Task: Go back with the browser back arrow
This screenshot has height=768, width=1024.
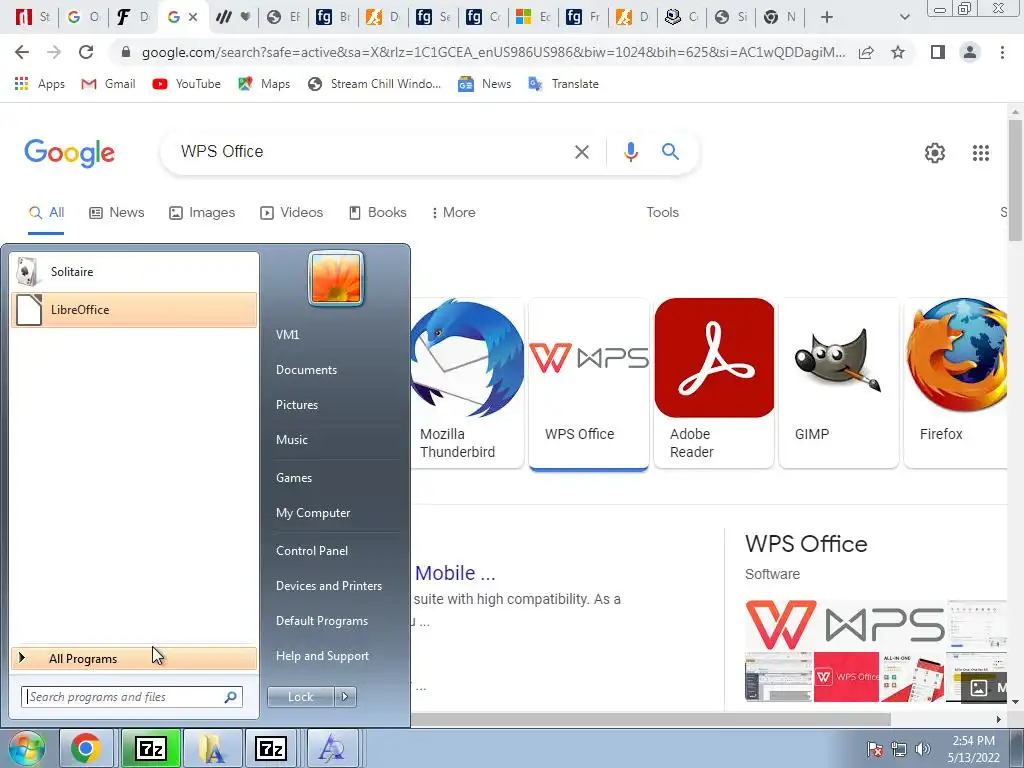Action: point(22,52)
